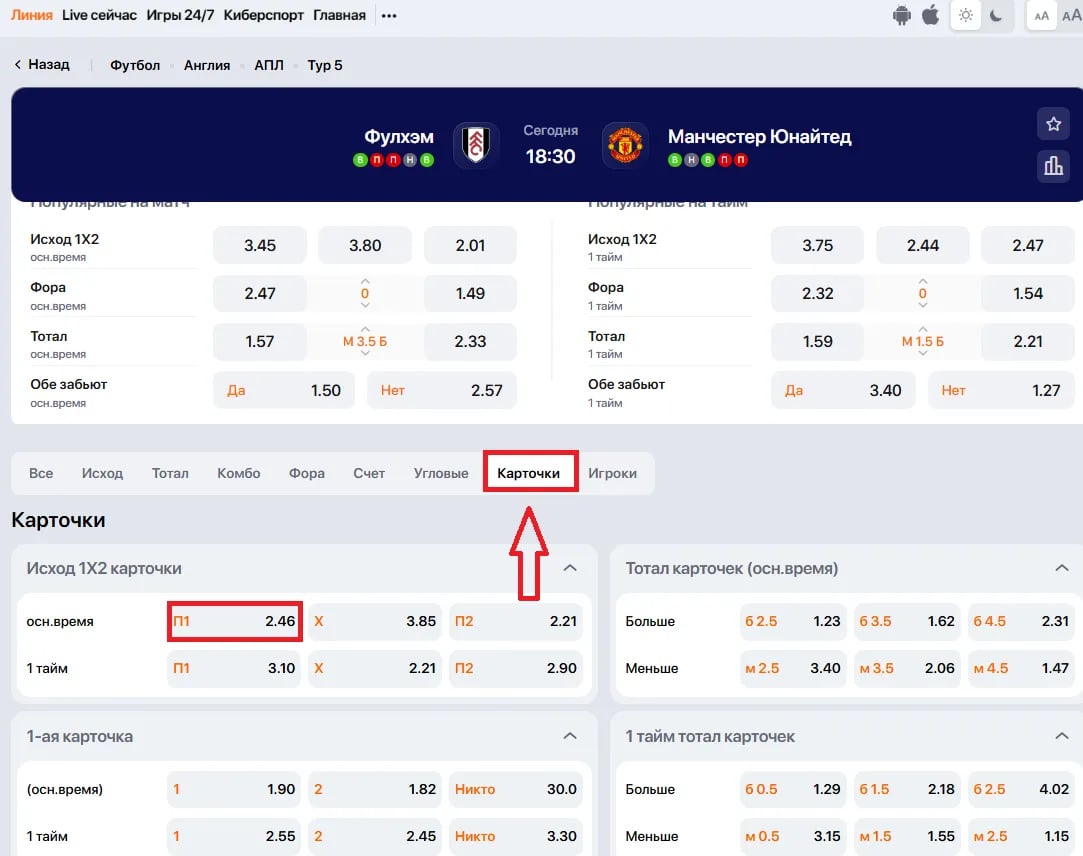Select cards X осн.время odds 3.85
Viewport: 1083px width, 856px height.
(x=375, y=621)
